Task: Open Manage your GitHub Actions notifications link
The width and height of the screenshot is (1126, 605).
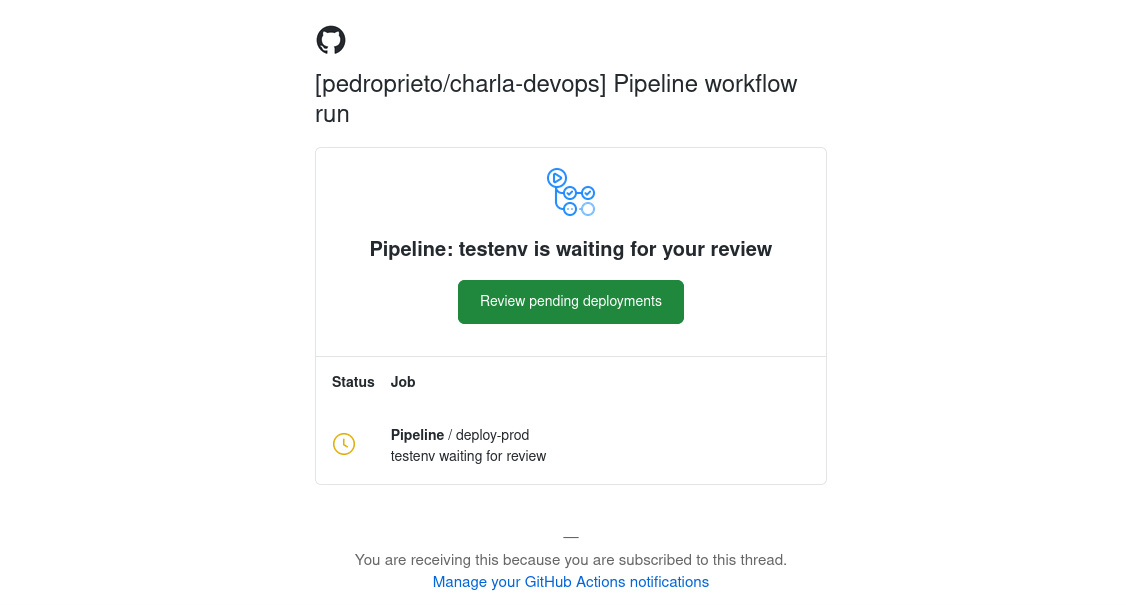Action: (570, 582)
